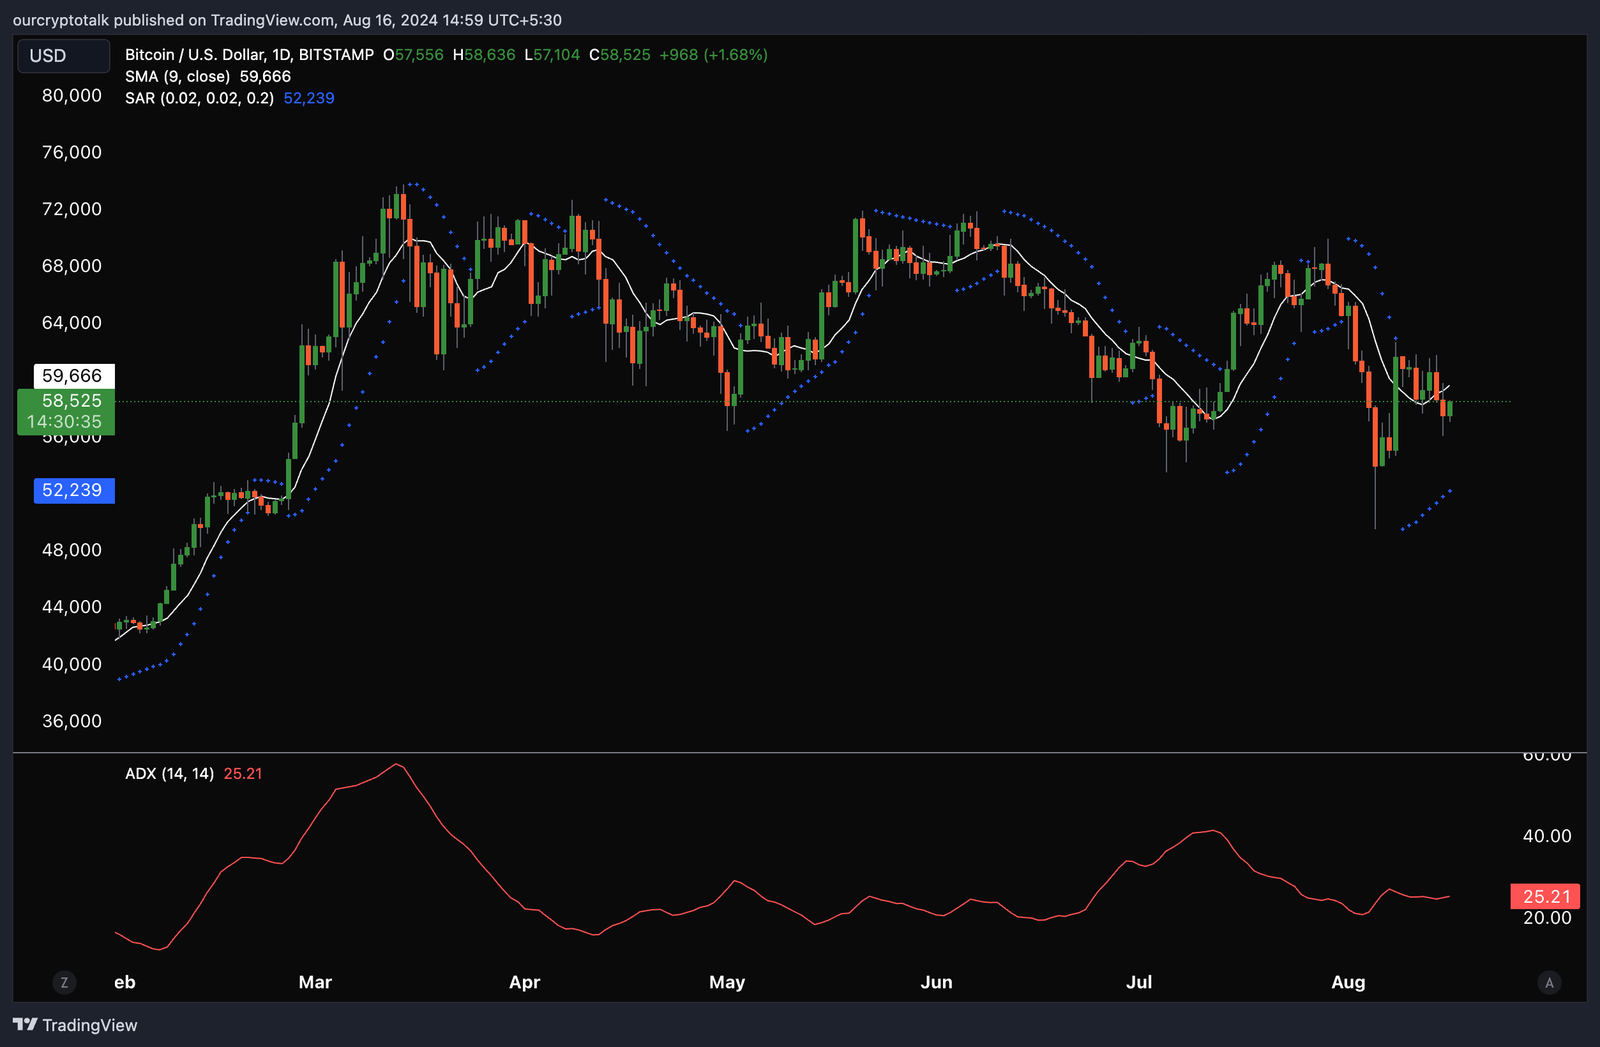
Task: Click the white 59,666 SMA price label
Action: [73, 375]
